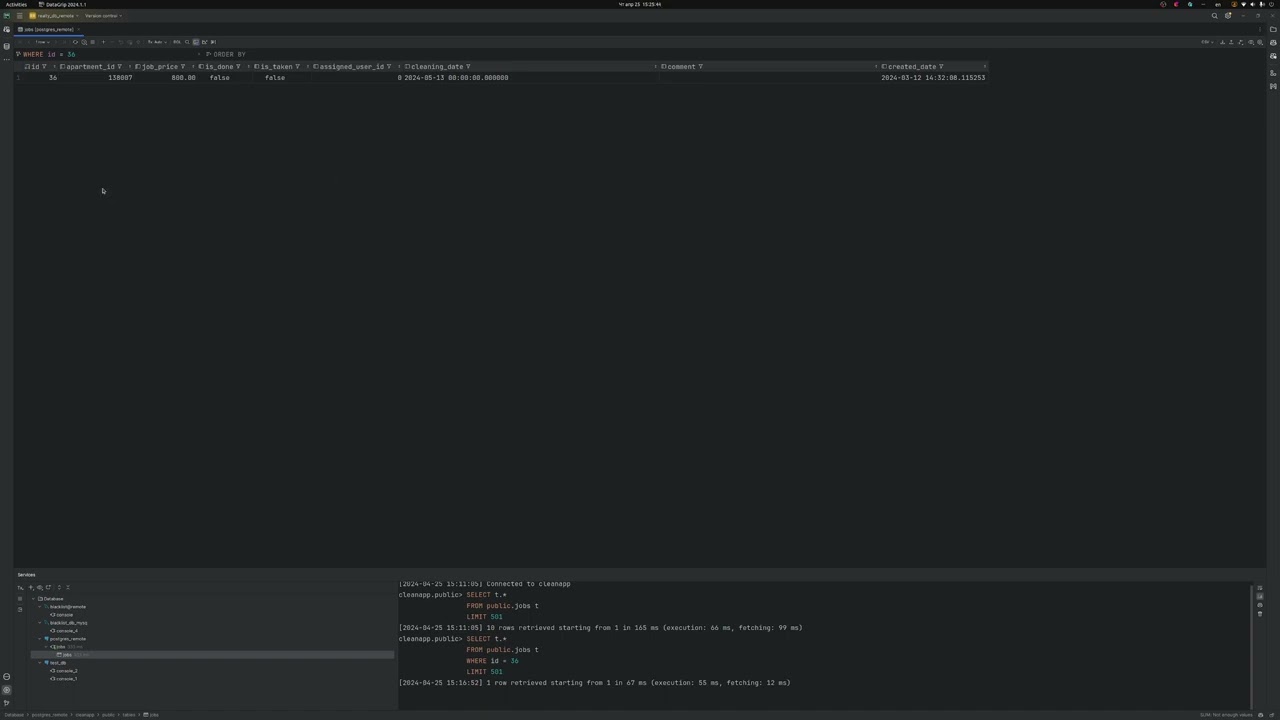Open the main hamburger menu
This screenshot has height=720, width=1280.
click(x=20, y=16)
